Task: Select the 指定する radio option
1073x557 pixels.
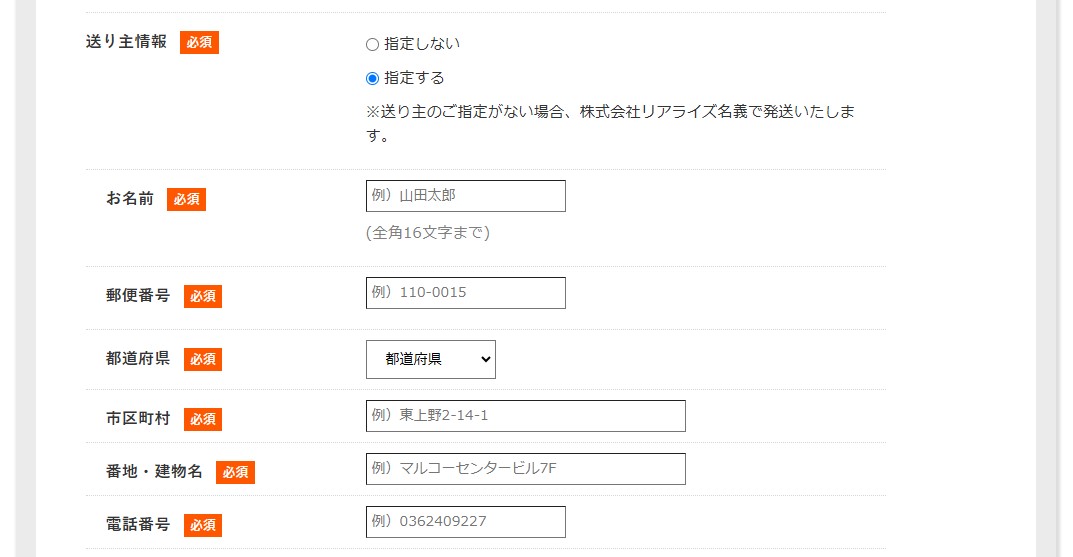Action: pos(372,79)
